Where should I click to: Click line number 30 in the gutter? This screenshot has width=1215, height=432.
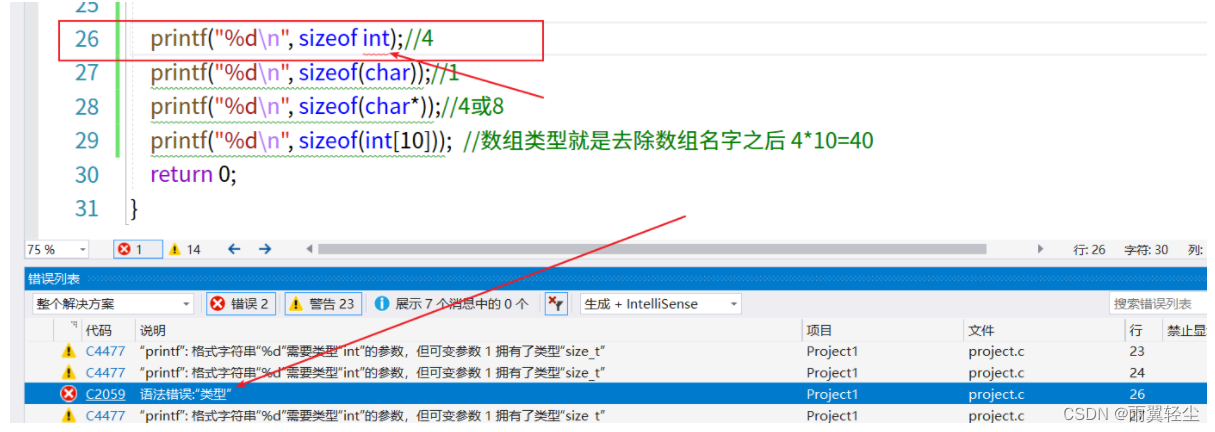tap(87, 174)
